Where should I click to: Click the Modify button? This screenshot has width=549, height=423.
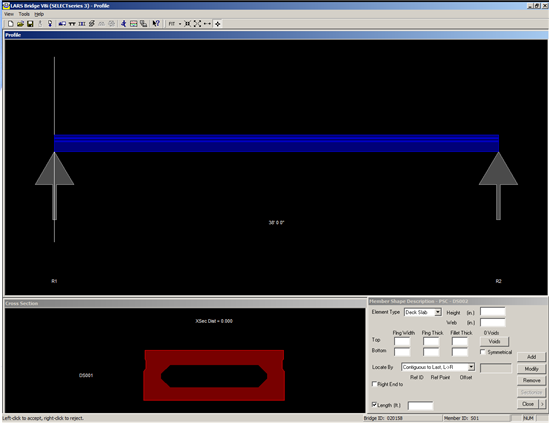pos(531,369)
